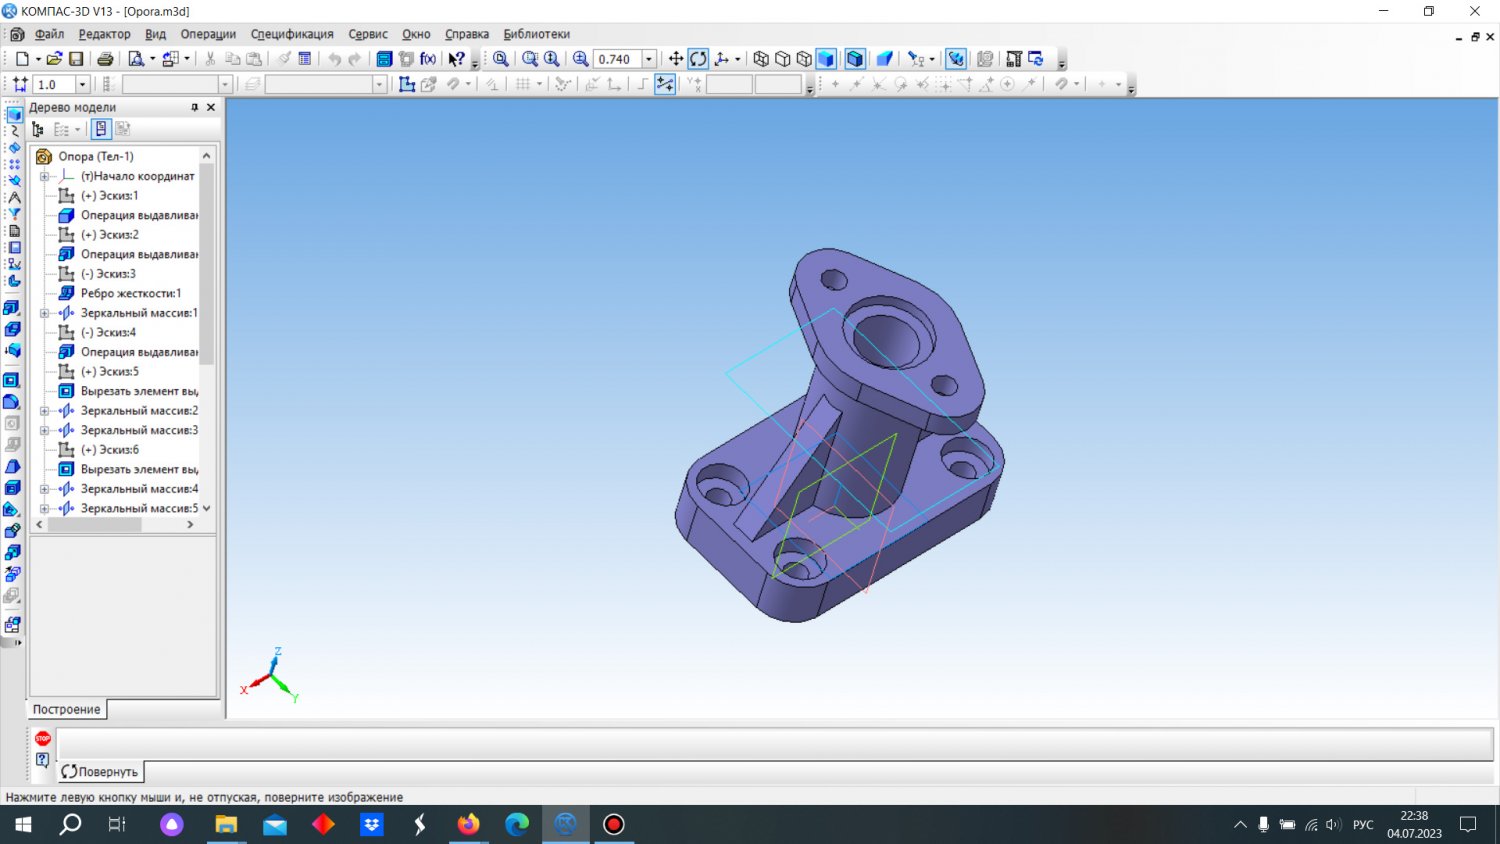
Task: Pin the Дерево модели panel
Action: (195, 107)
